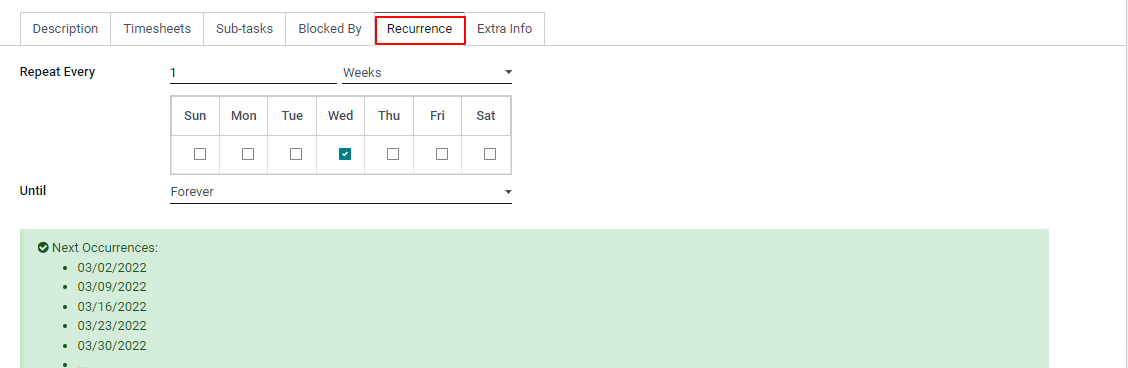Click the Recurrence tab

point(420,29)
